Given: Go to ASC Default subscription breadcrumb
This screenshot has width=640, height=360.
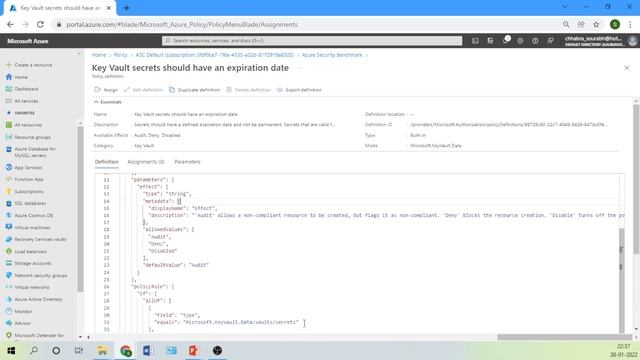Looking at the screenshot, I should [x=215, y=55].
